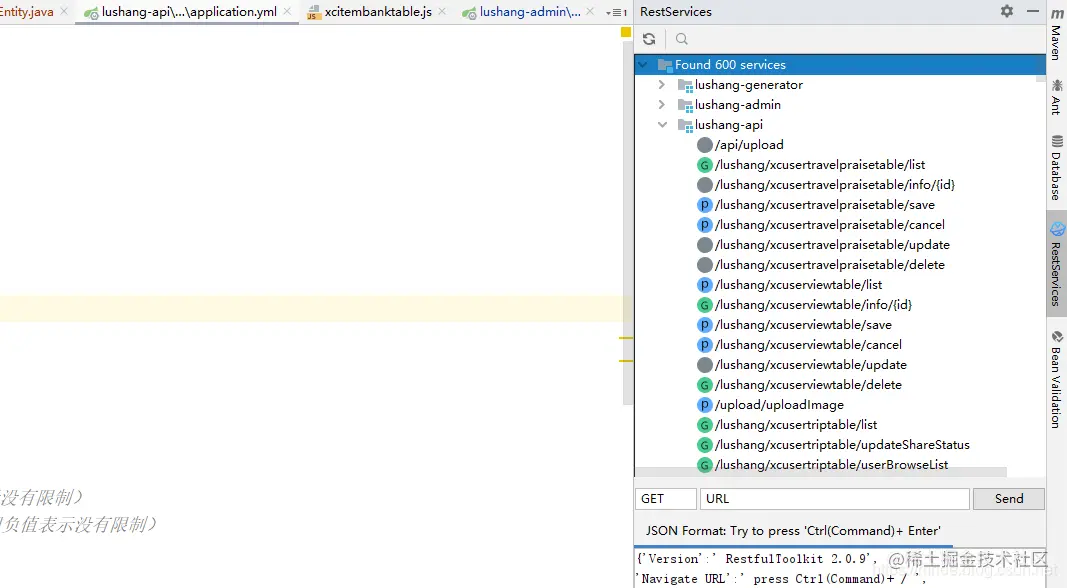Image resolution: width=1067 pixels, height=588 pixels.
Task: Open the Bean Validation tool window
Action: [1057, 379]
